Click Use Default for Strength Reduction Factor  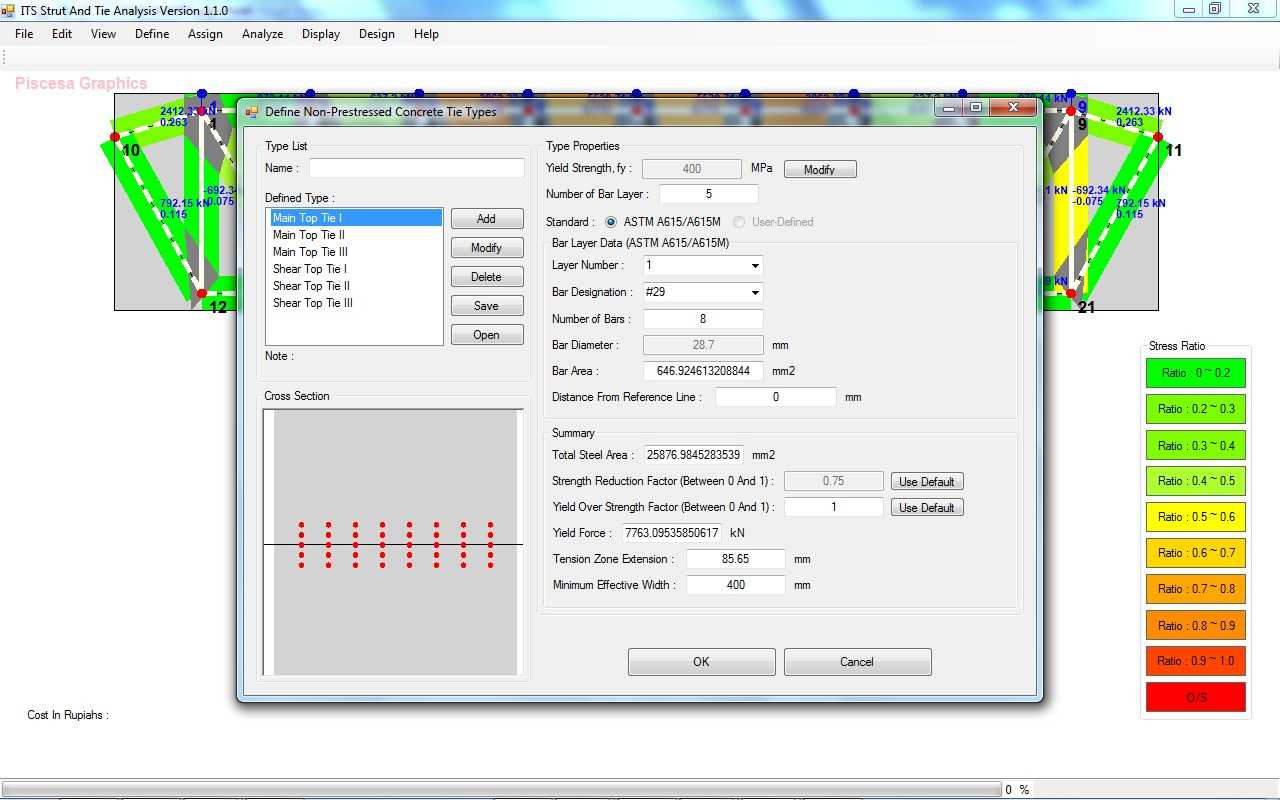point(926,482)
